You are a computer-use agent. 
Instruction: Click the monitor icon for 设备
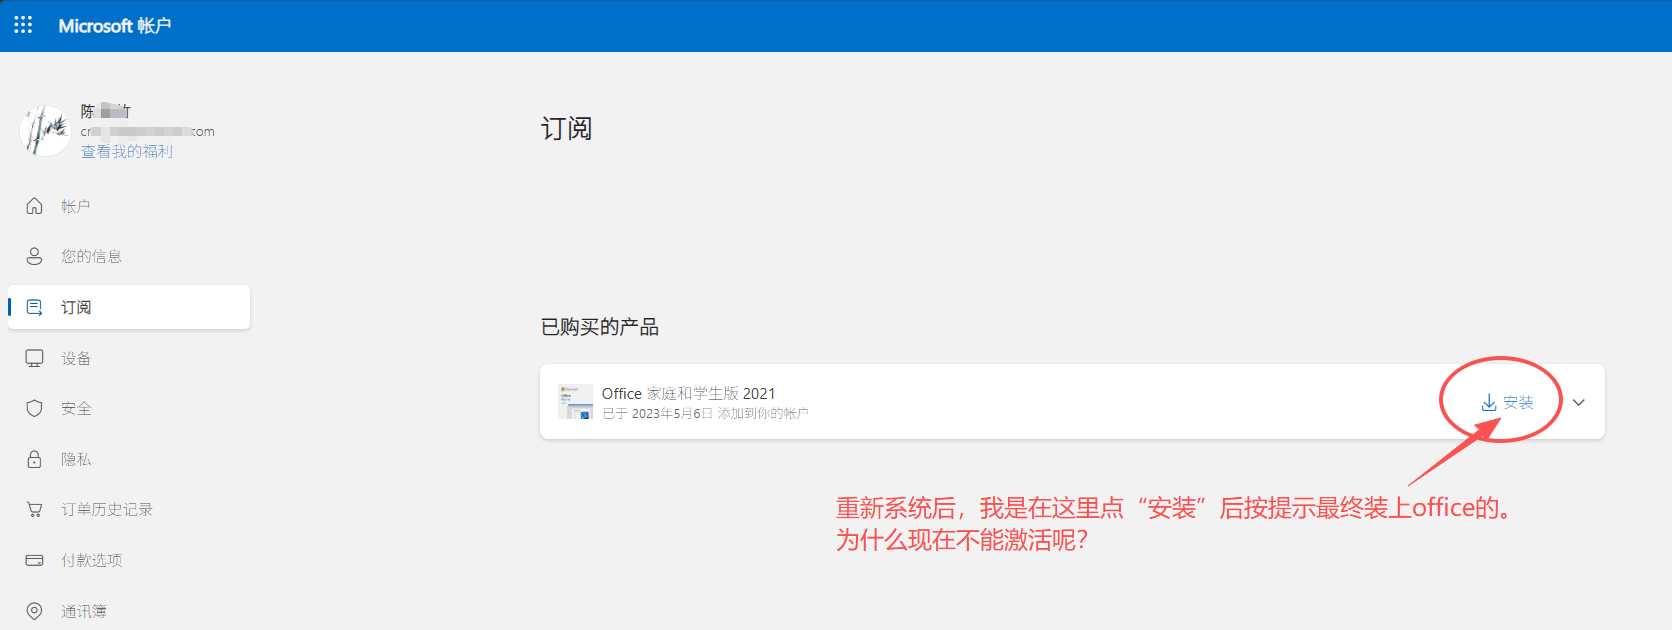click(35, 358)
